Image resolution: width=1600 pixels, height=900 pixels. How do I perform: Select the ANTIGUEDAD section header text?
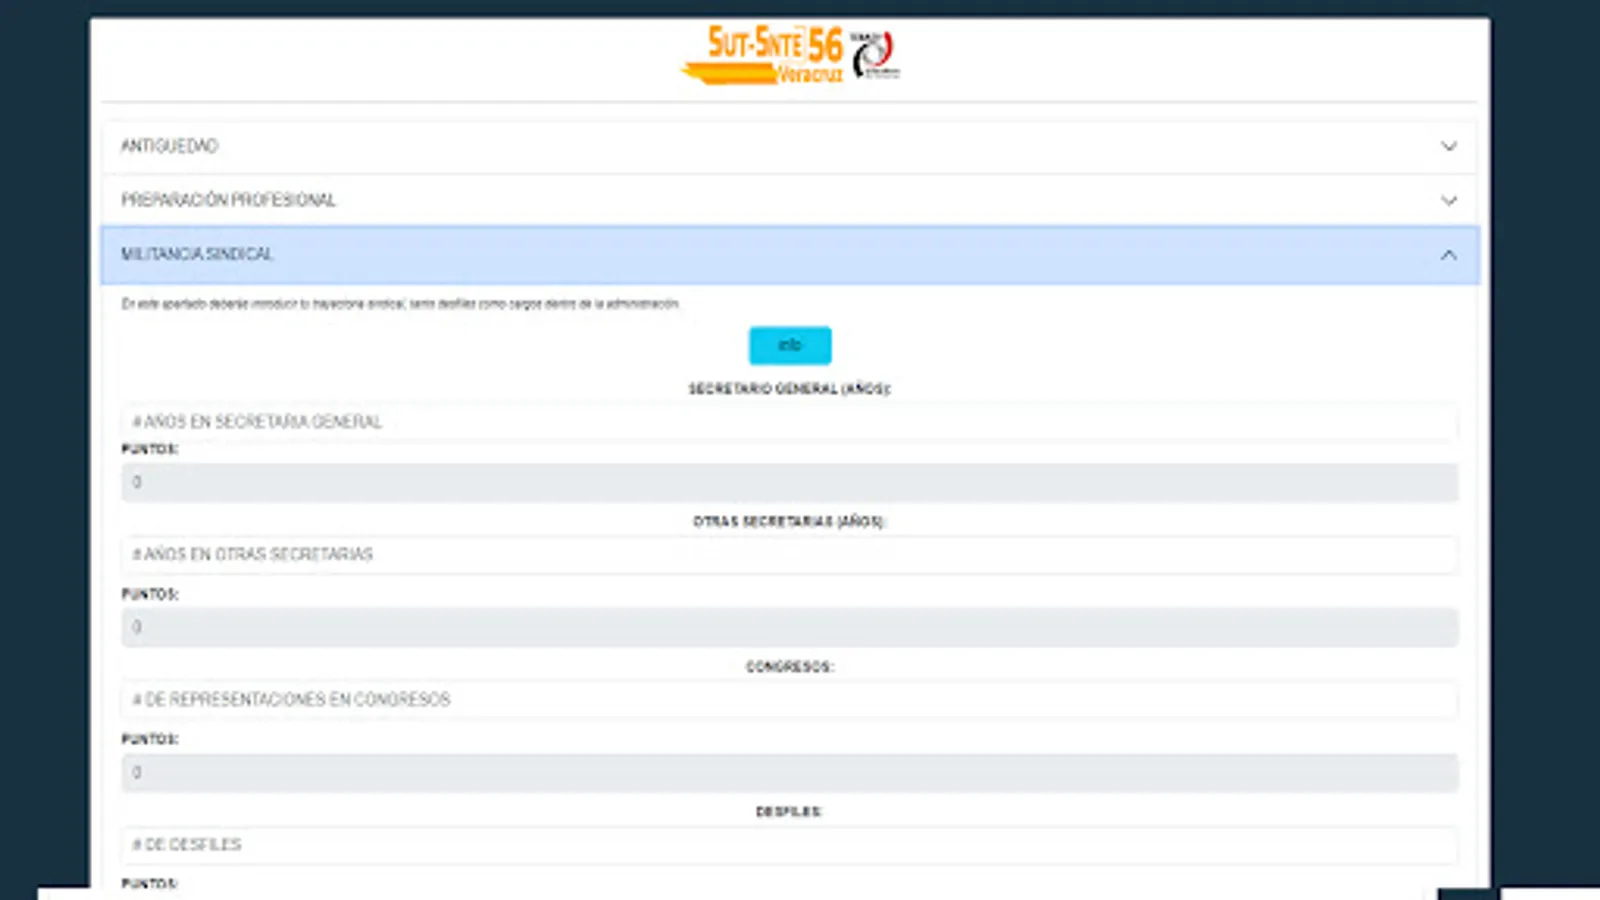click(170, 146)
